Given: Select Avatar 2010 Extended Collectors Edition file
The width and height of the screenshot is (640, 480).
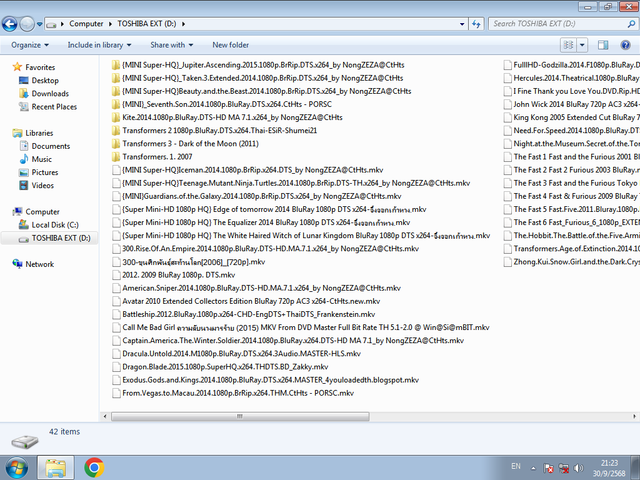Looking at the screenshot, I should coord(251,301).
